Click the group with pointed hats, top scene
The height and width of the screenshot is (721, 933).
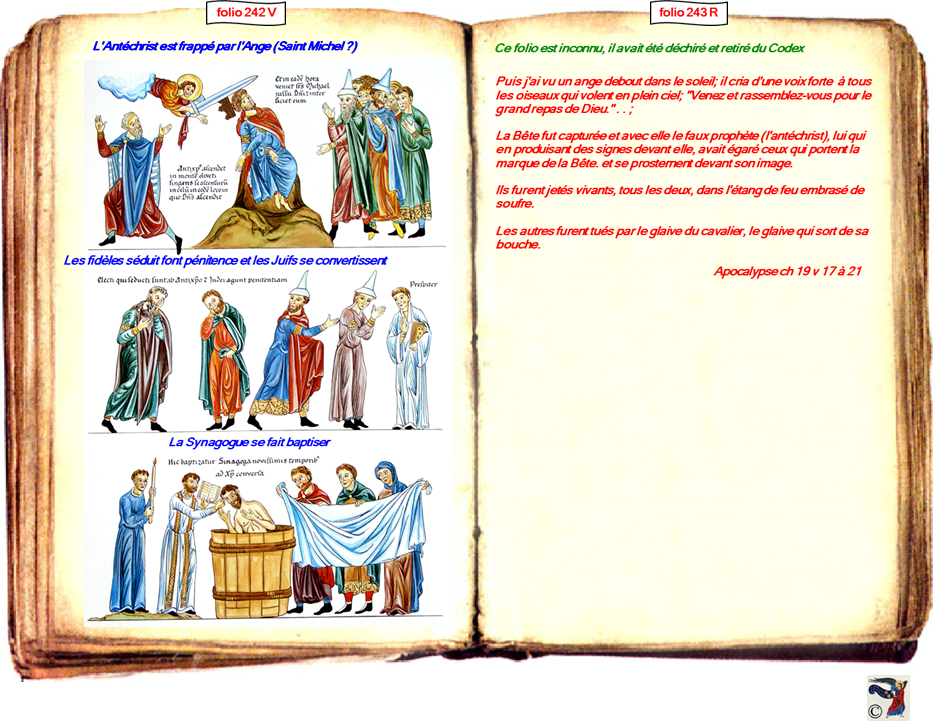click(x=375, y=155)
